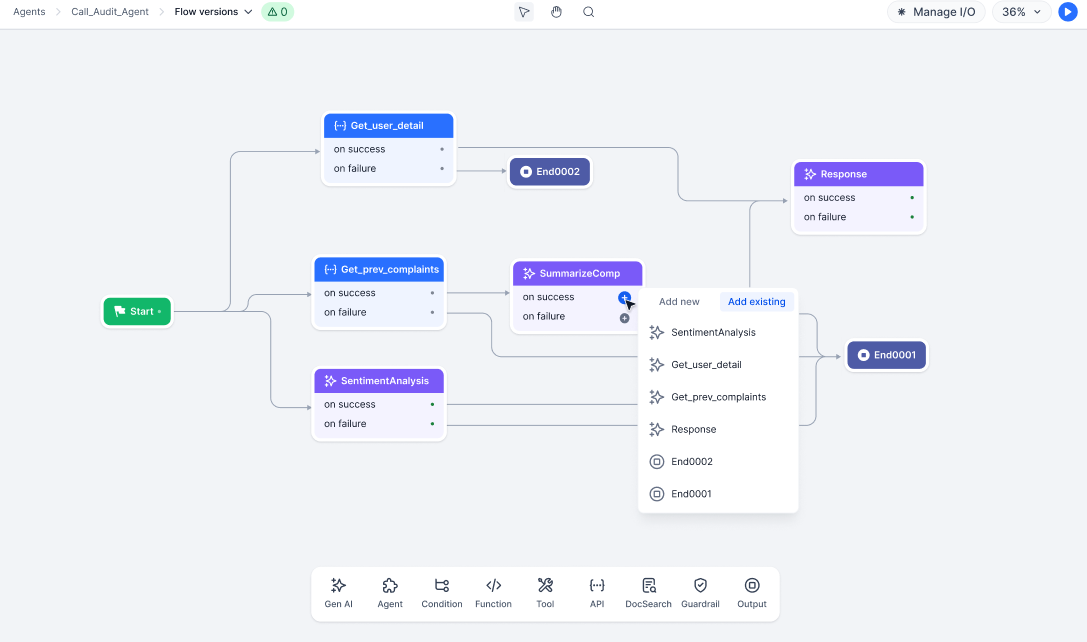Open the canvas search magnifier
The width and height of the screenshot is (1087, 642).
[x=588, y=12]
